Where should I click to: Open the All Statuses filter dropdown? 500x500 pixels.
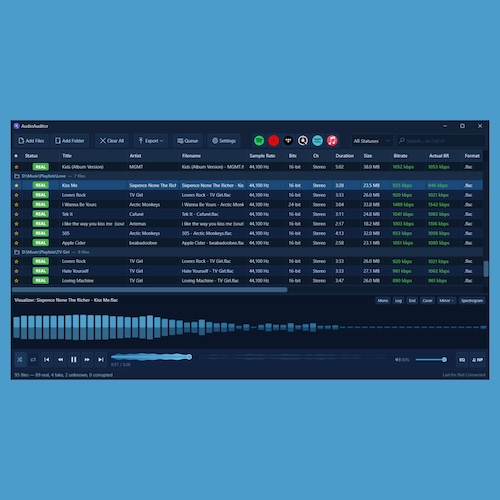pos(372,141)
